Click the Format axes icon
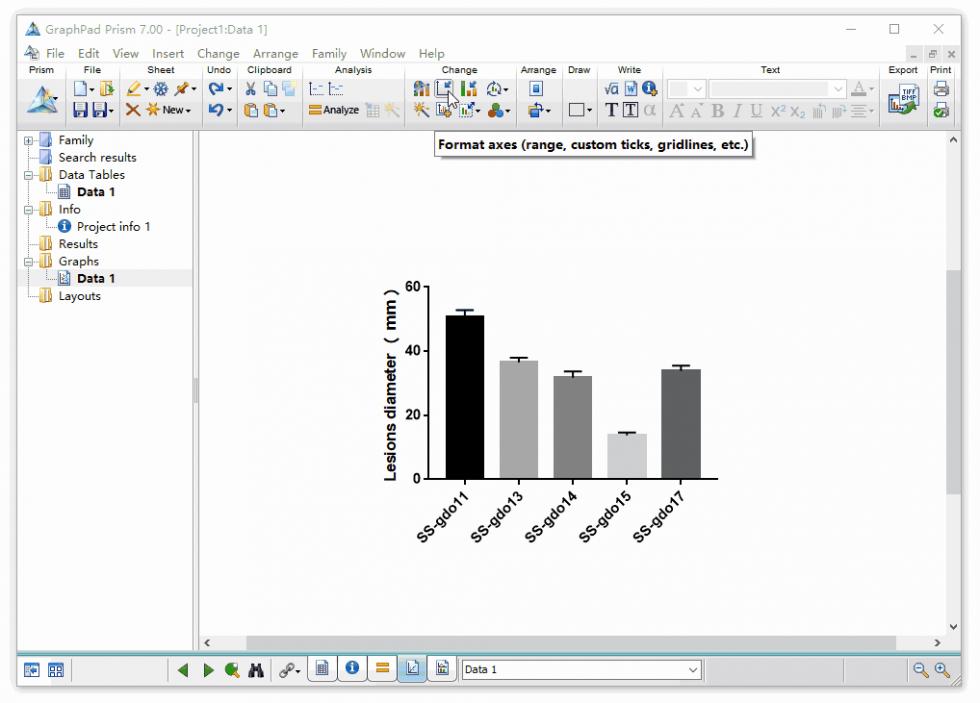The height and width of the screenshot is (703, 980). point(444,89)
